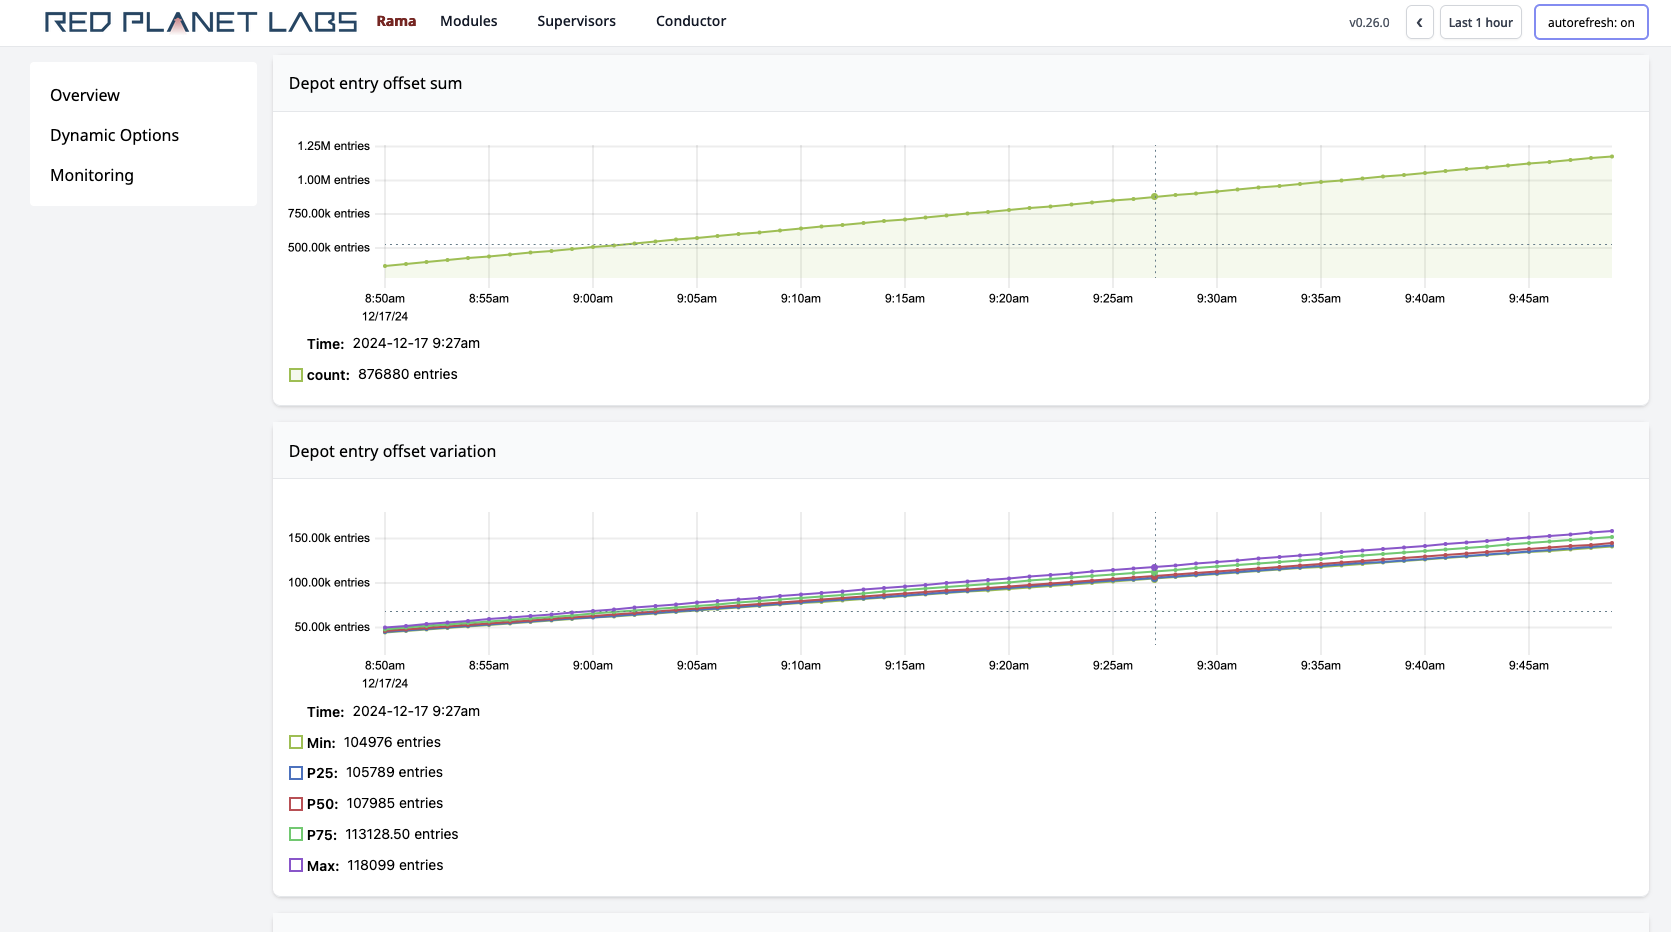Select Overview in the sidebar
Image resolution: width=1671 pixels, height=932 pixels.
(85, 95)
